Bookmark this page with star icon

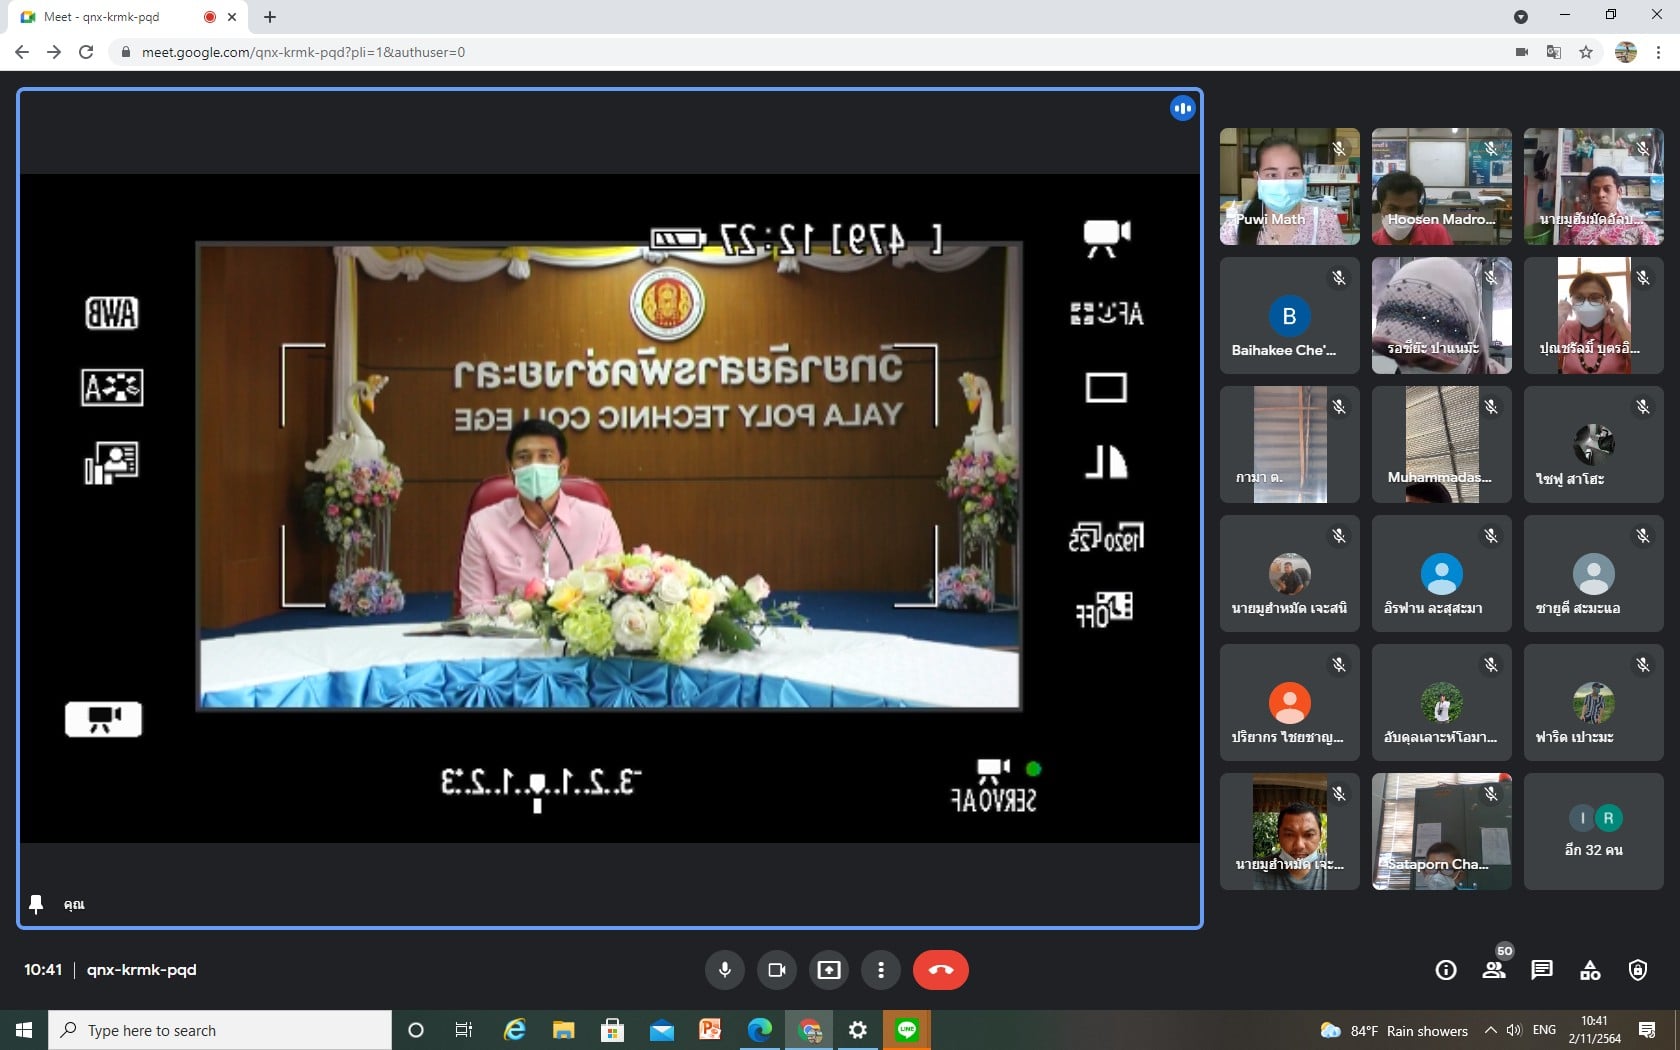pos(1586,52)
